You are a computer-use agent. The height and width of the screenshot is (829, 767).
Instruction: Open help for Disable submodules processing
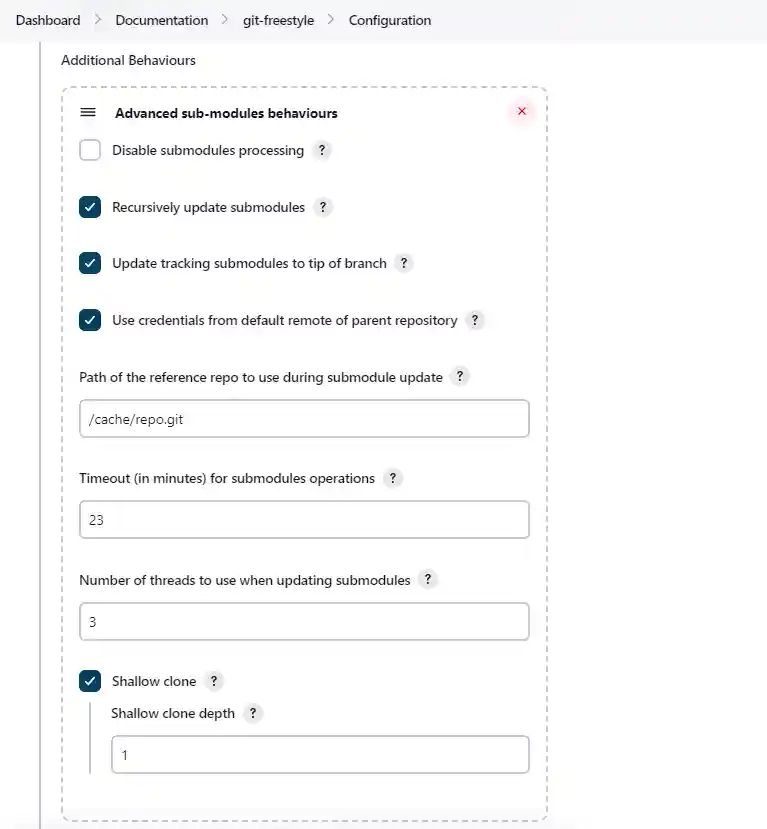pos(321,151)
